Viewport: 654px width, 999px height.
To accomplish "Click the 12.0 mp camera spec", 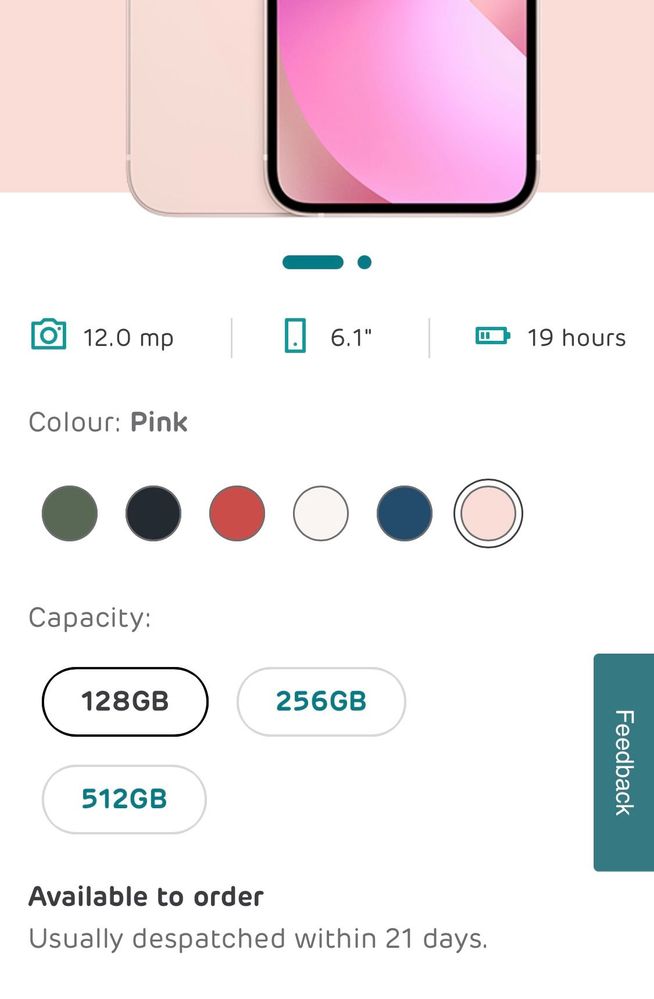I will pos(128,338).
